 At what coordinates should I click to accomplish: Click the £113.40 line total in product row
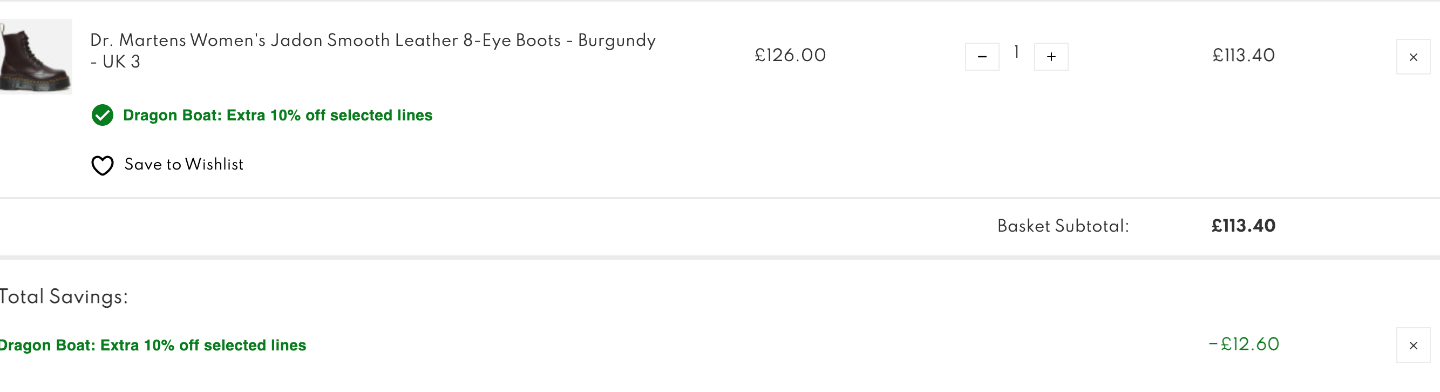coord(1244,56)
